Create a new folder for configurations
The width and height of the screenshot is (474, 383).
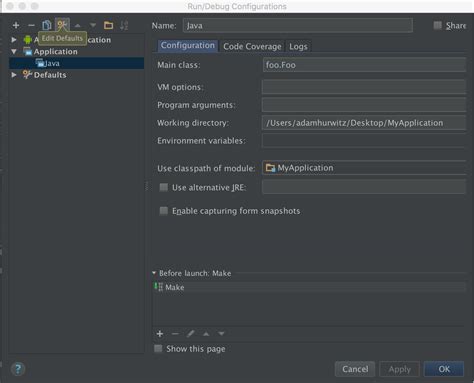[x=108, y=25]
